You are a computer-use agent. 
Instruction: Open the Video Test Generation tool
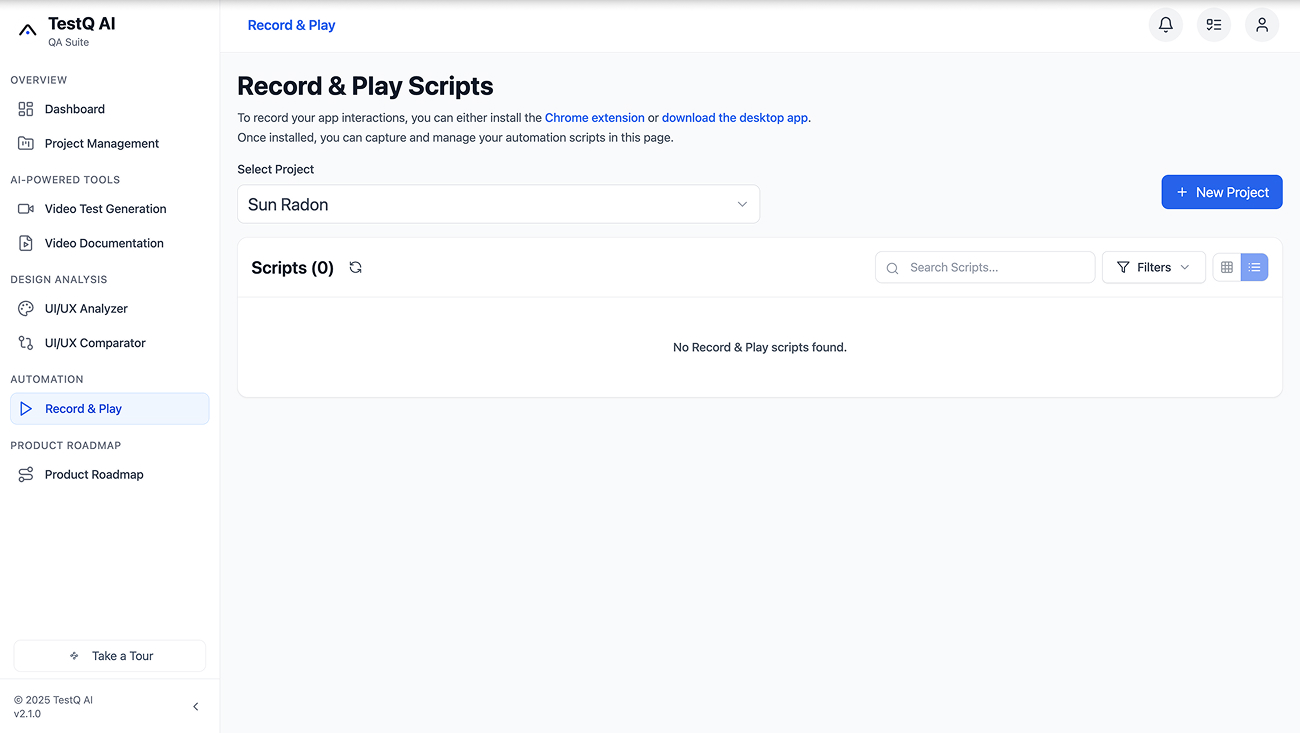(105, 208)
